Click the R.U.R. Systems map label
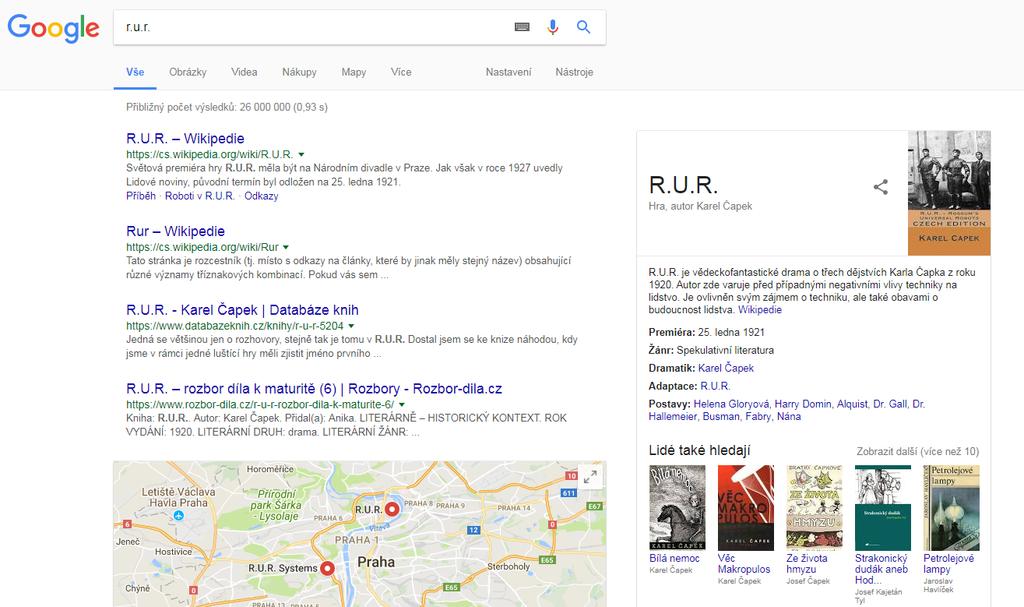Image resolution: width=1024 pixels, height=607 pixels. (283, 568)
